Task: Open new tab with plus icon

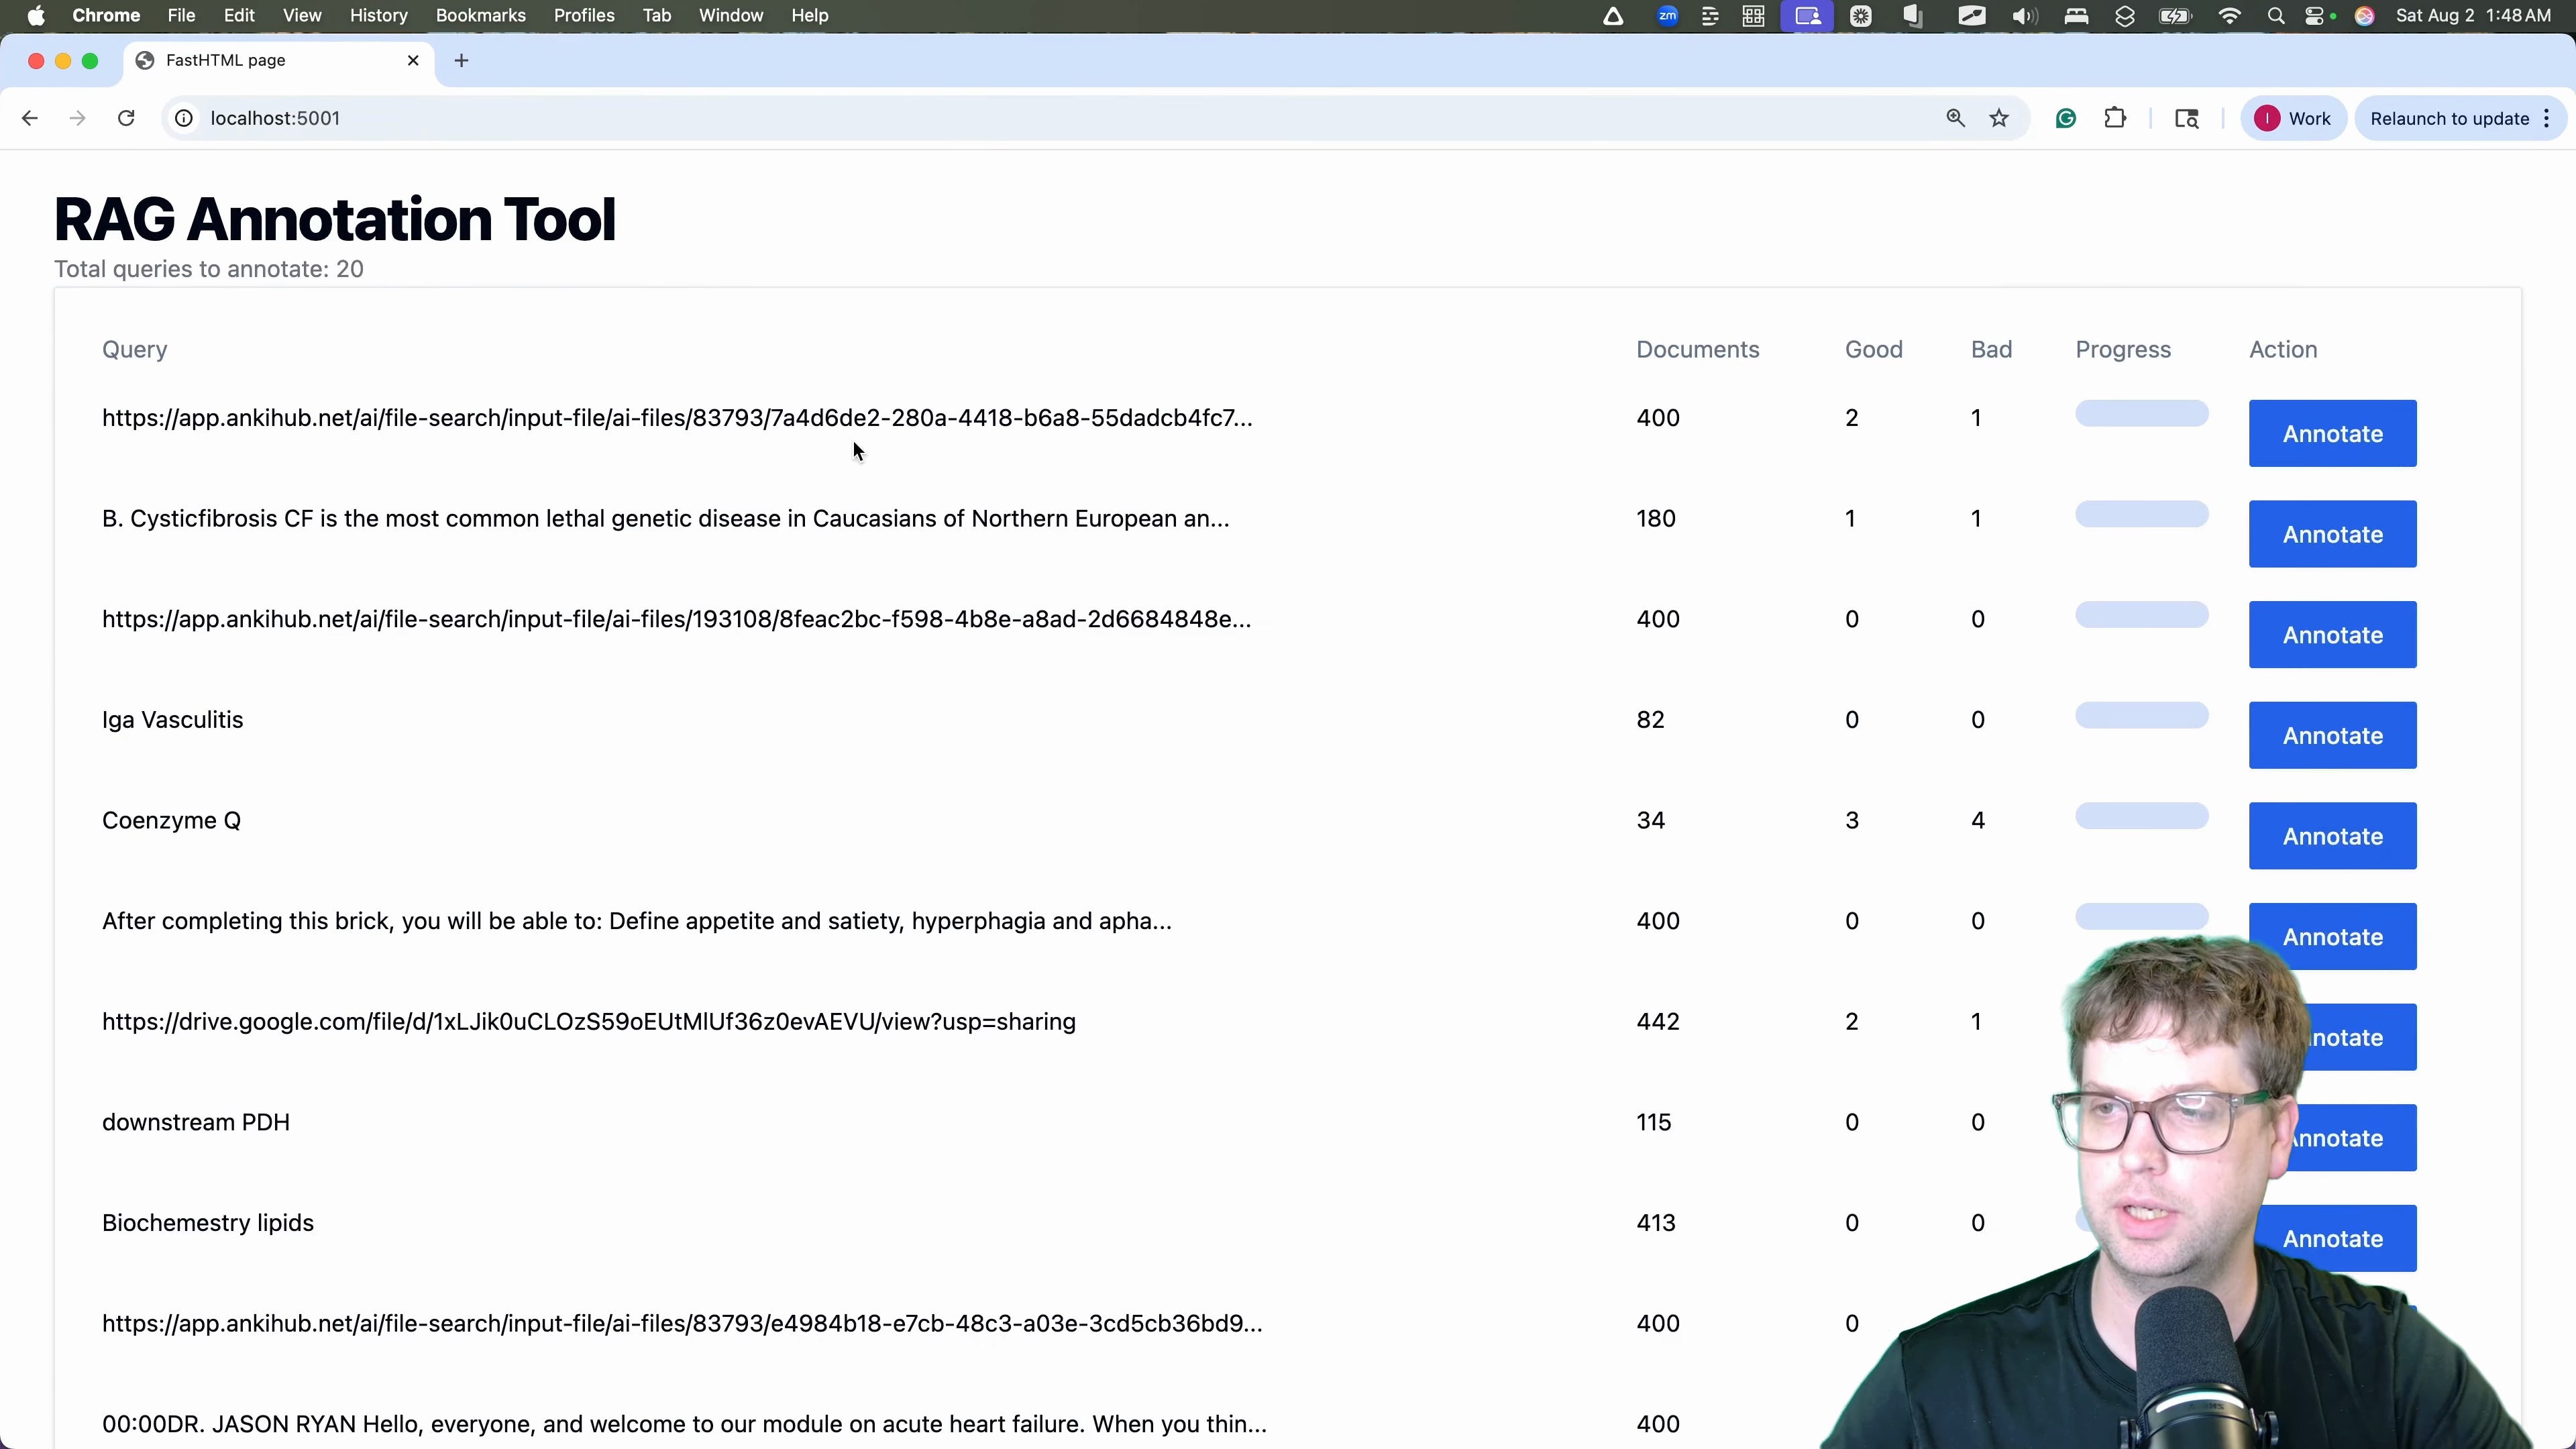Action: click(x=461, y=61)
